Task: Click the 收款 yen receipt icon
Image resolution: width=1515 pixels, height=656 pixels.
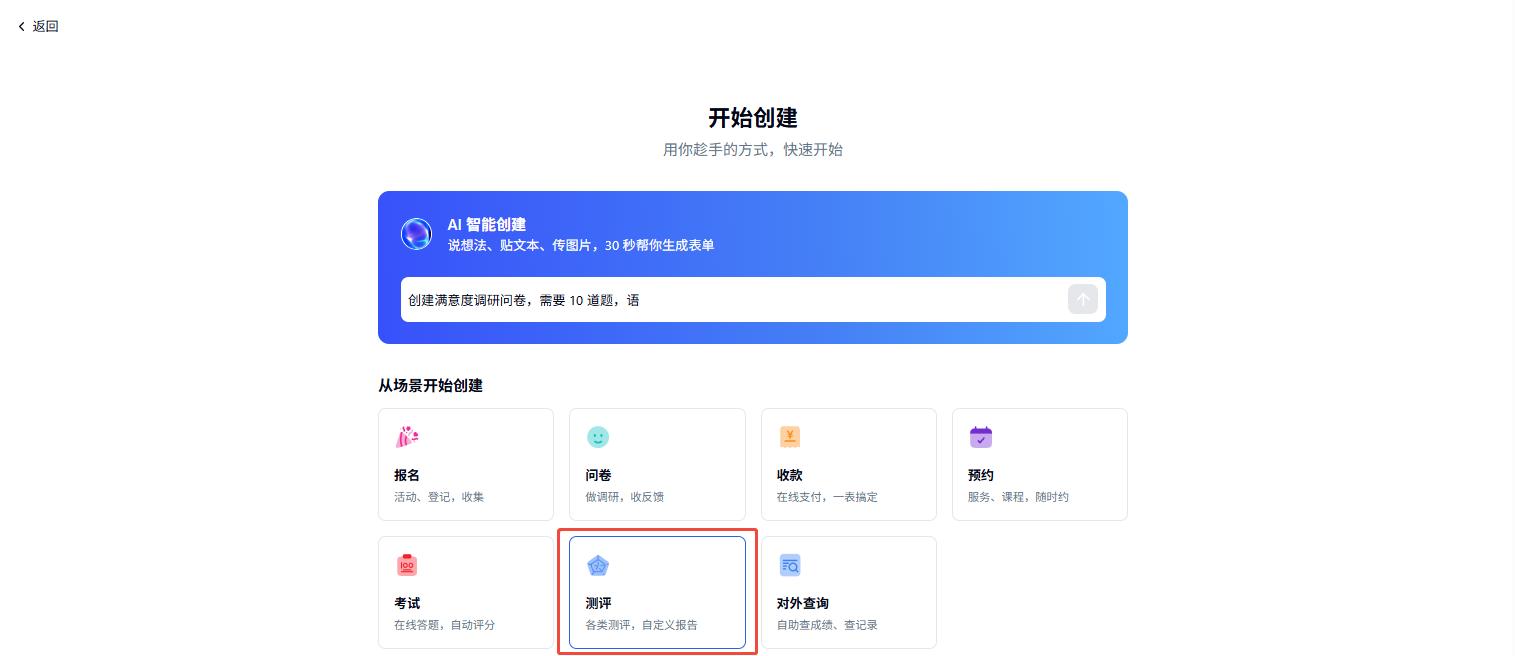Action: pyautogui.click(x=790, y=437)
